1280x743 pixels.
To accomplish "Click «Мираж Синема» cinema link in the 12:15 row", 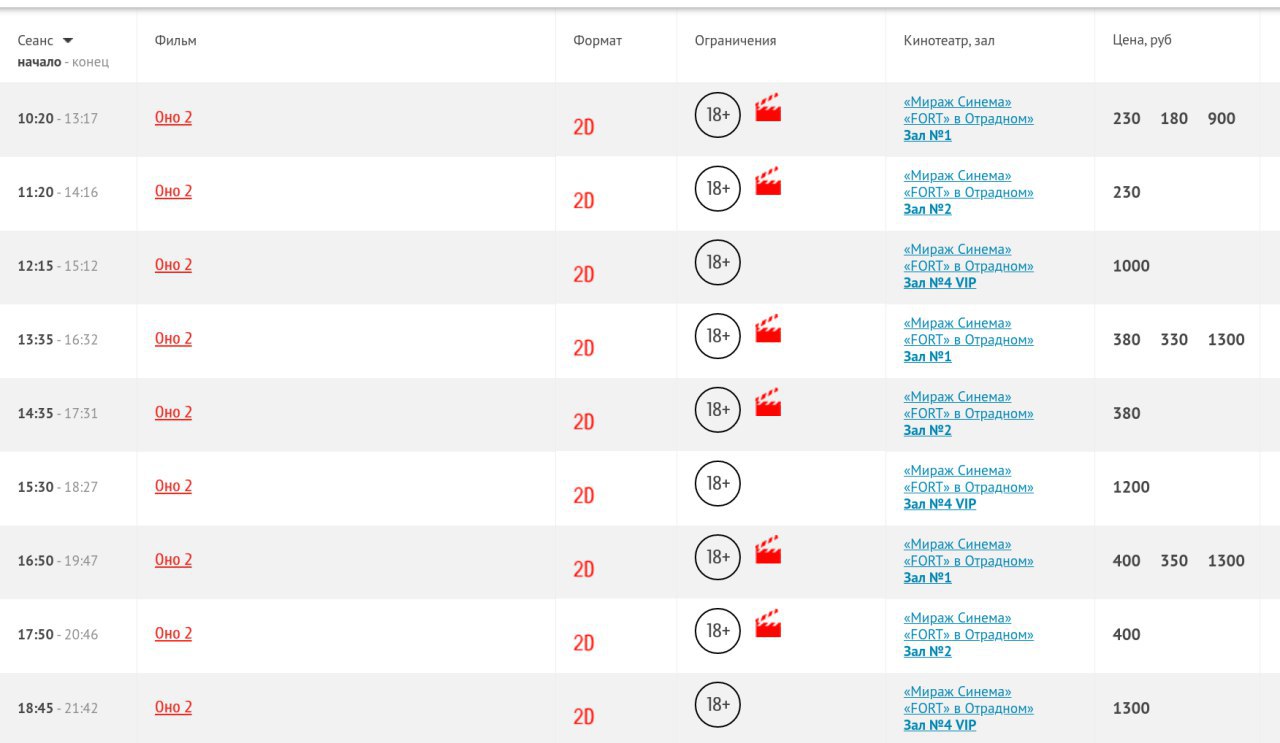I will [x=958, y=249].
